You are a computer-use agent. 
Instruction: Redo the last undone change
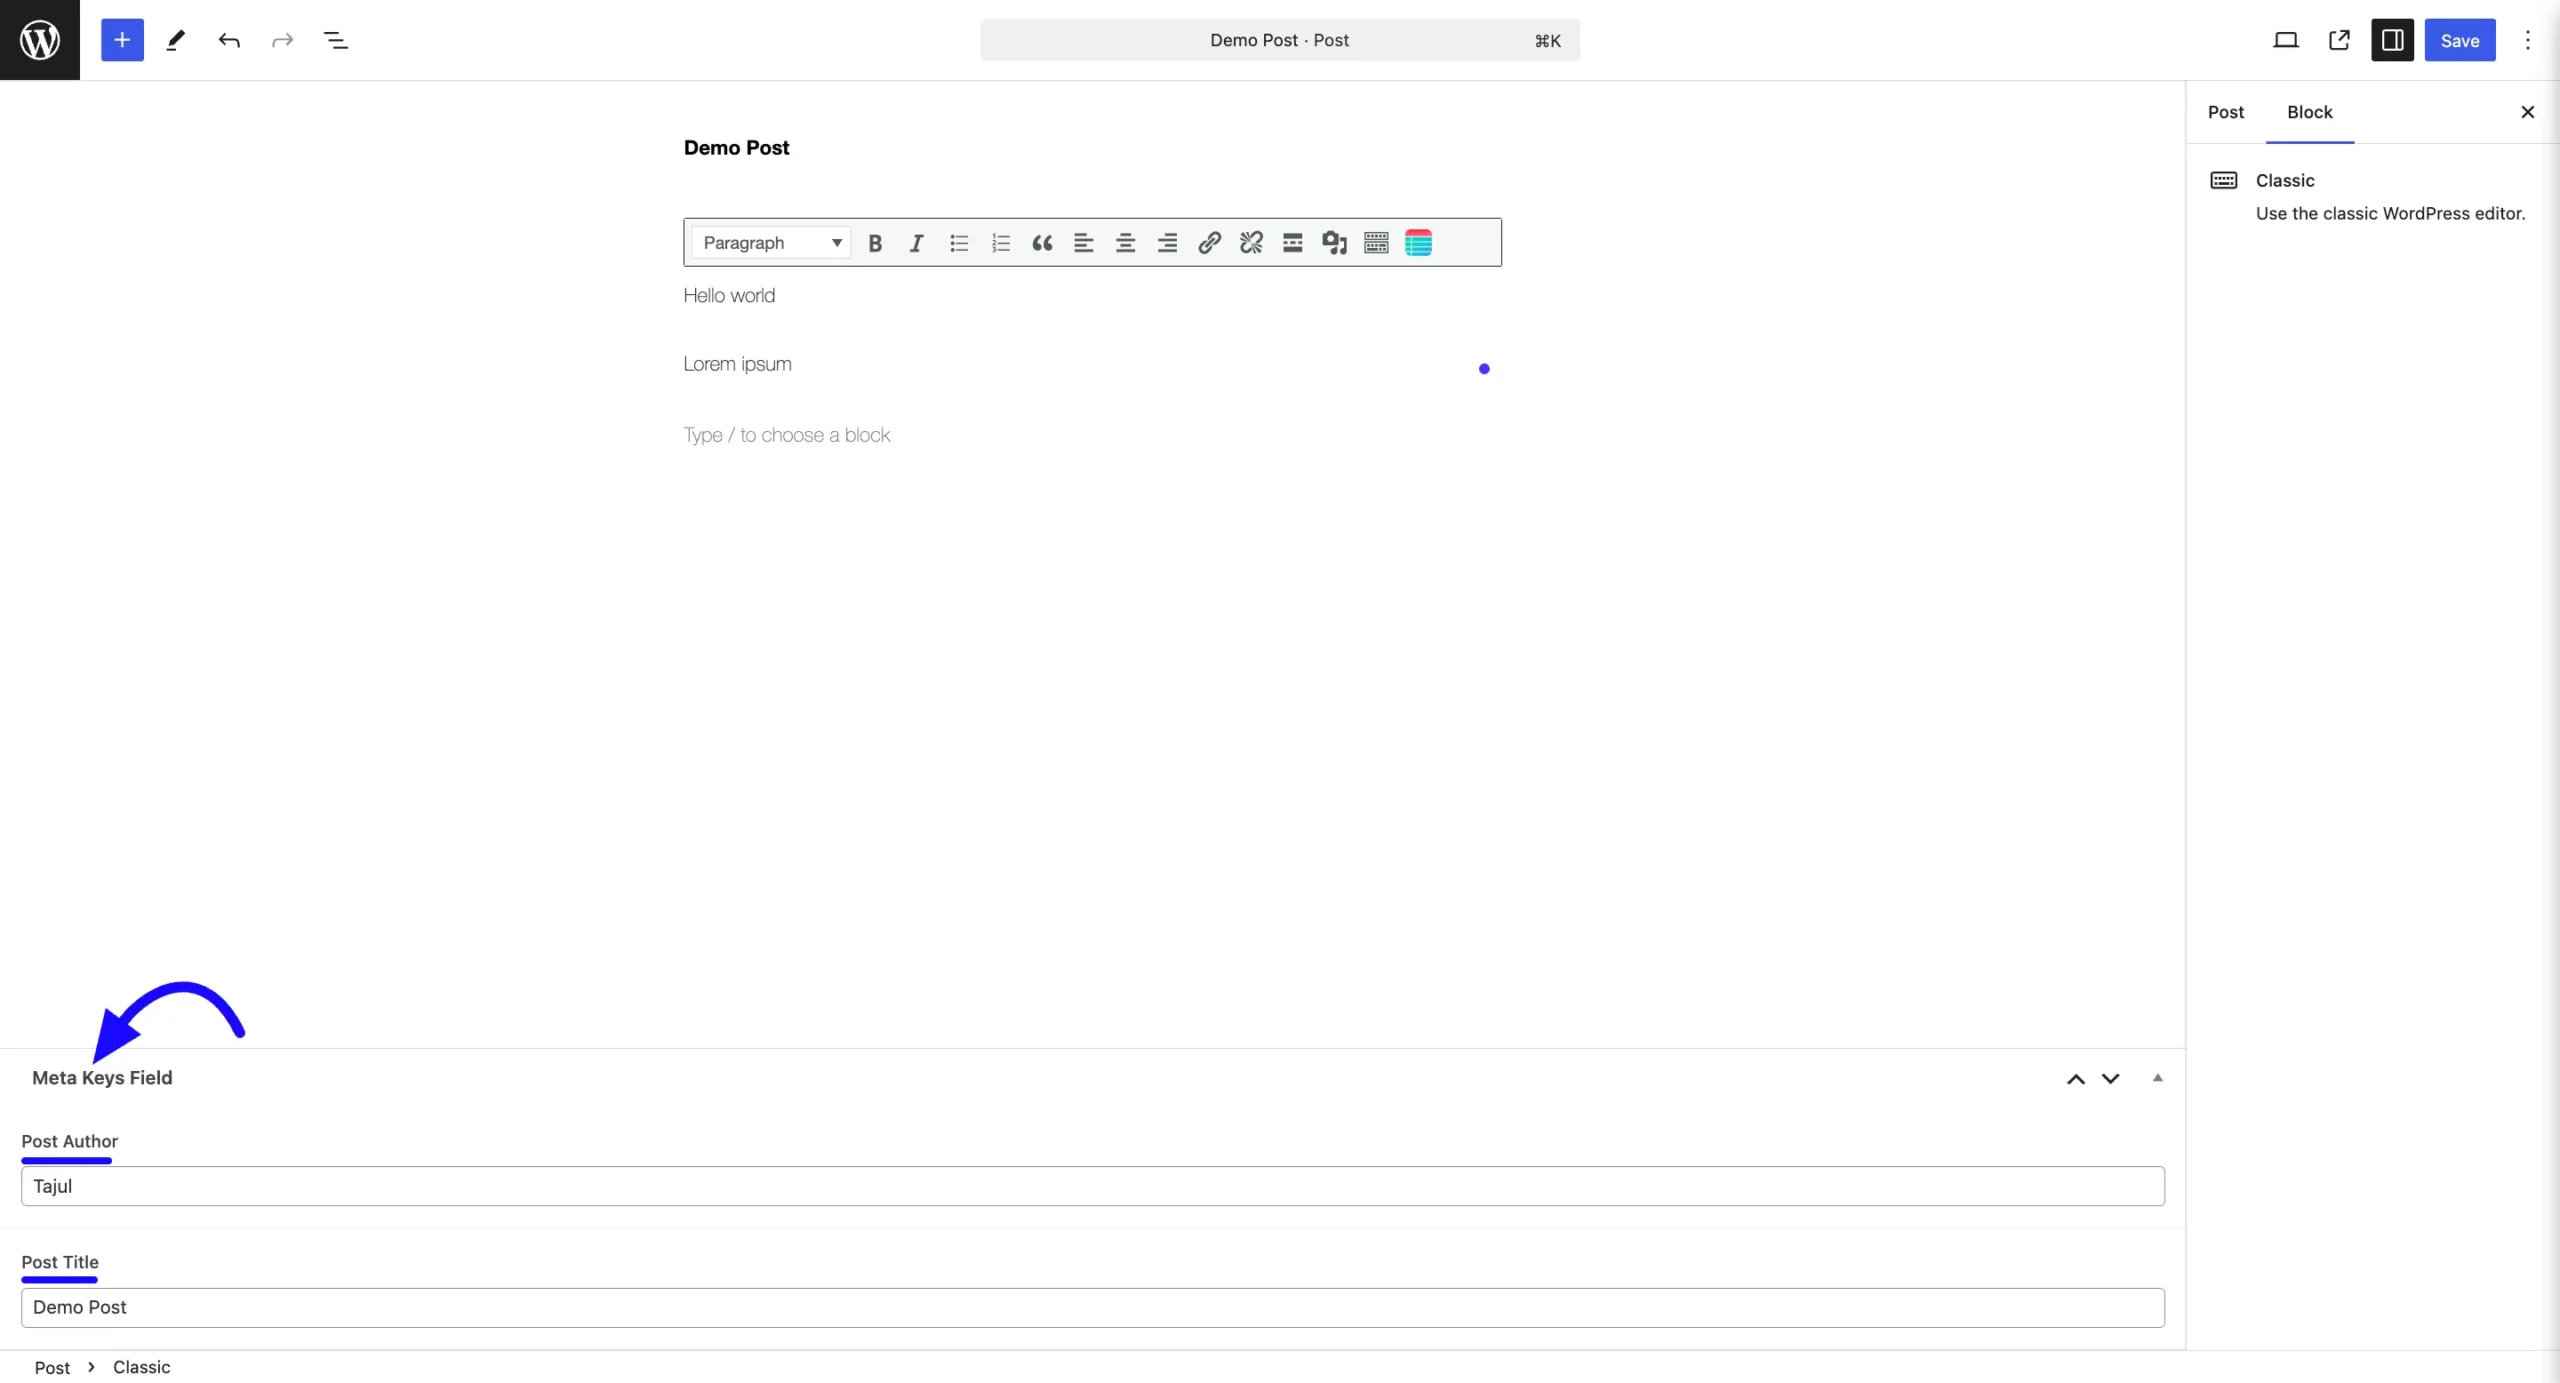click(x=283, y=40)
